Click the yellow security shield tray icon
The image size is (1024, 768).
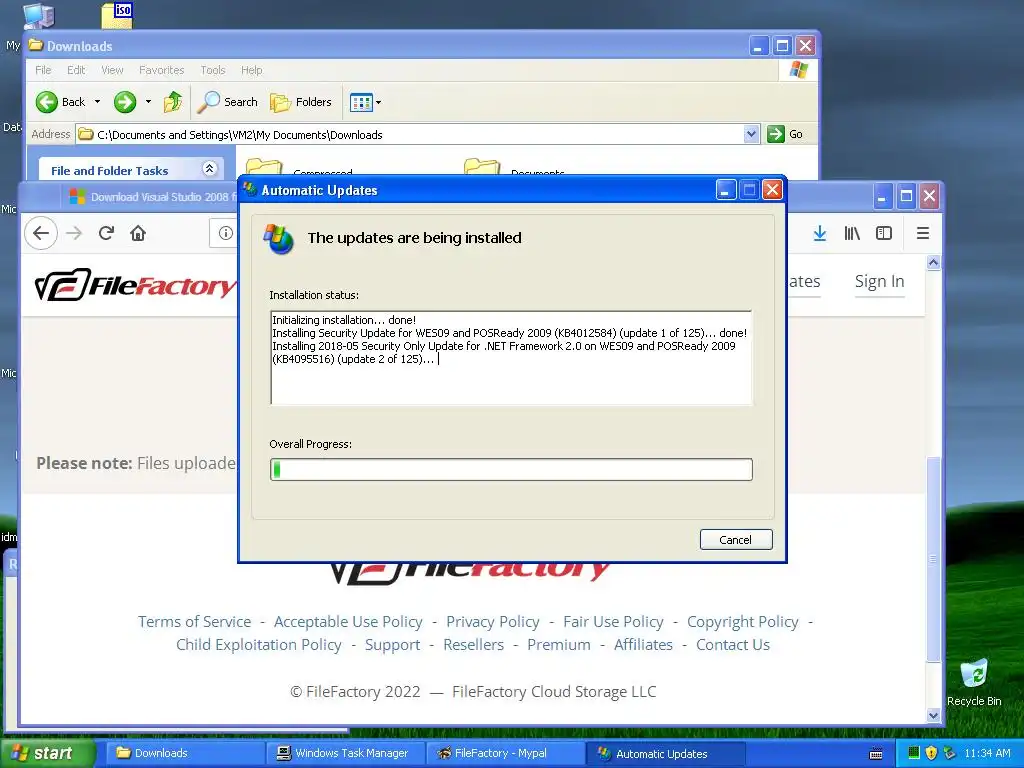coord(931,753)
